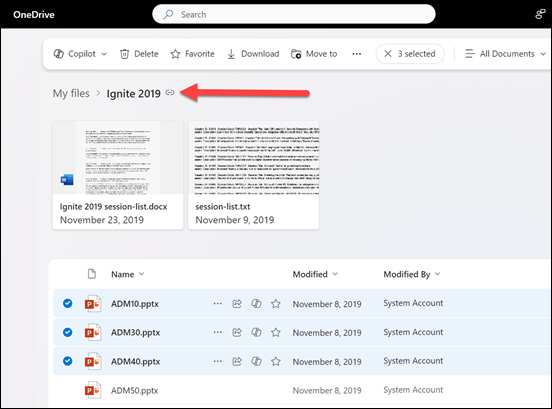This screenshot has height=409, width=552.
Task: Click Move to in the toolbar
Action: (x=314, y=54)
